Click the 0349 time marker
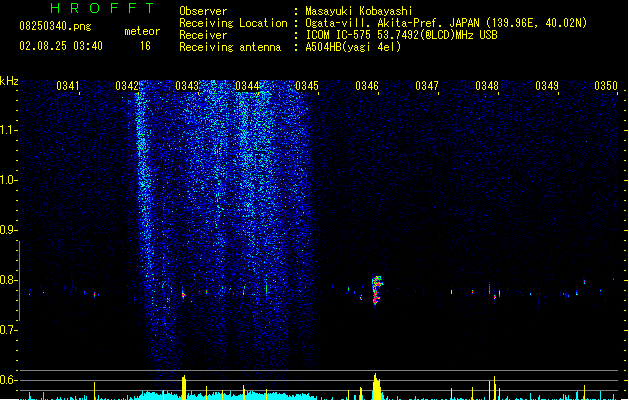 (547, 86)
